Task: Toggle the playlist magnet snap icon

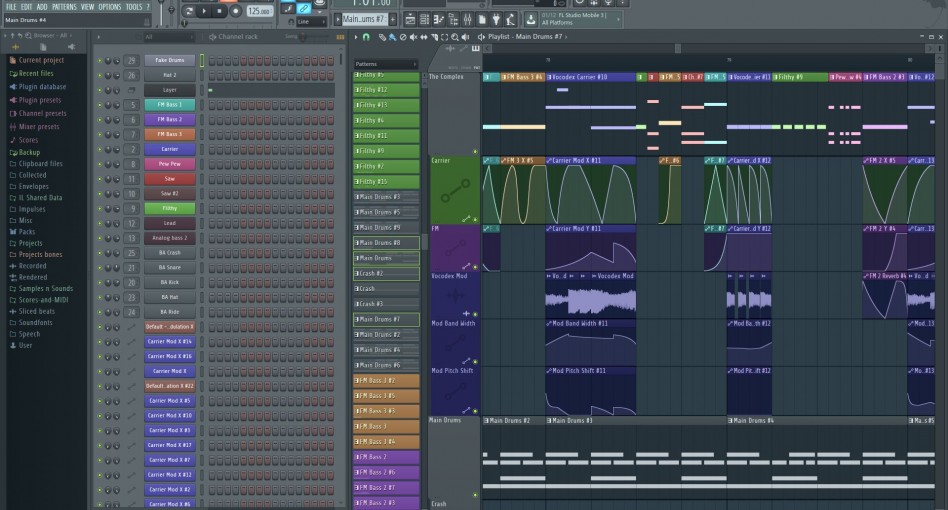Action: [366, 37]
